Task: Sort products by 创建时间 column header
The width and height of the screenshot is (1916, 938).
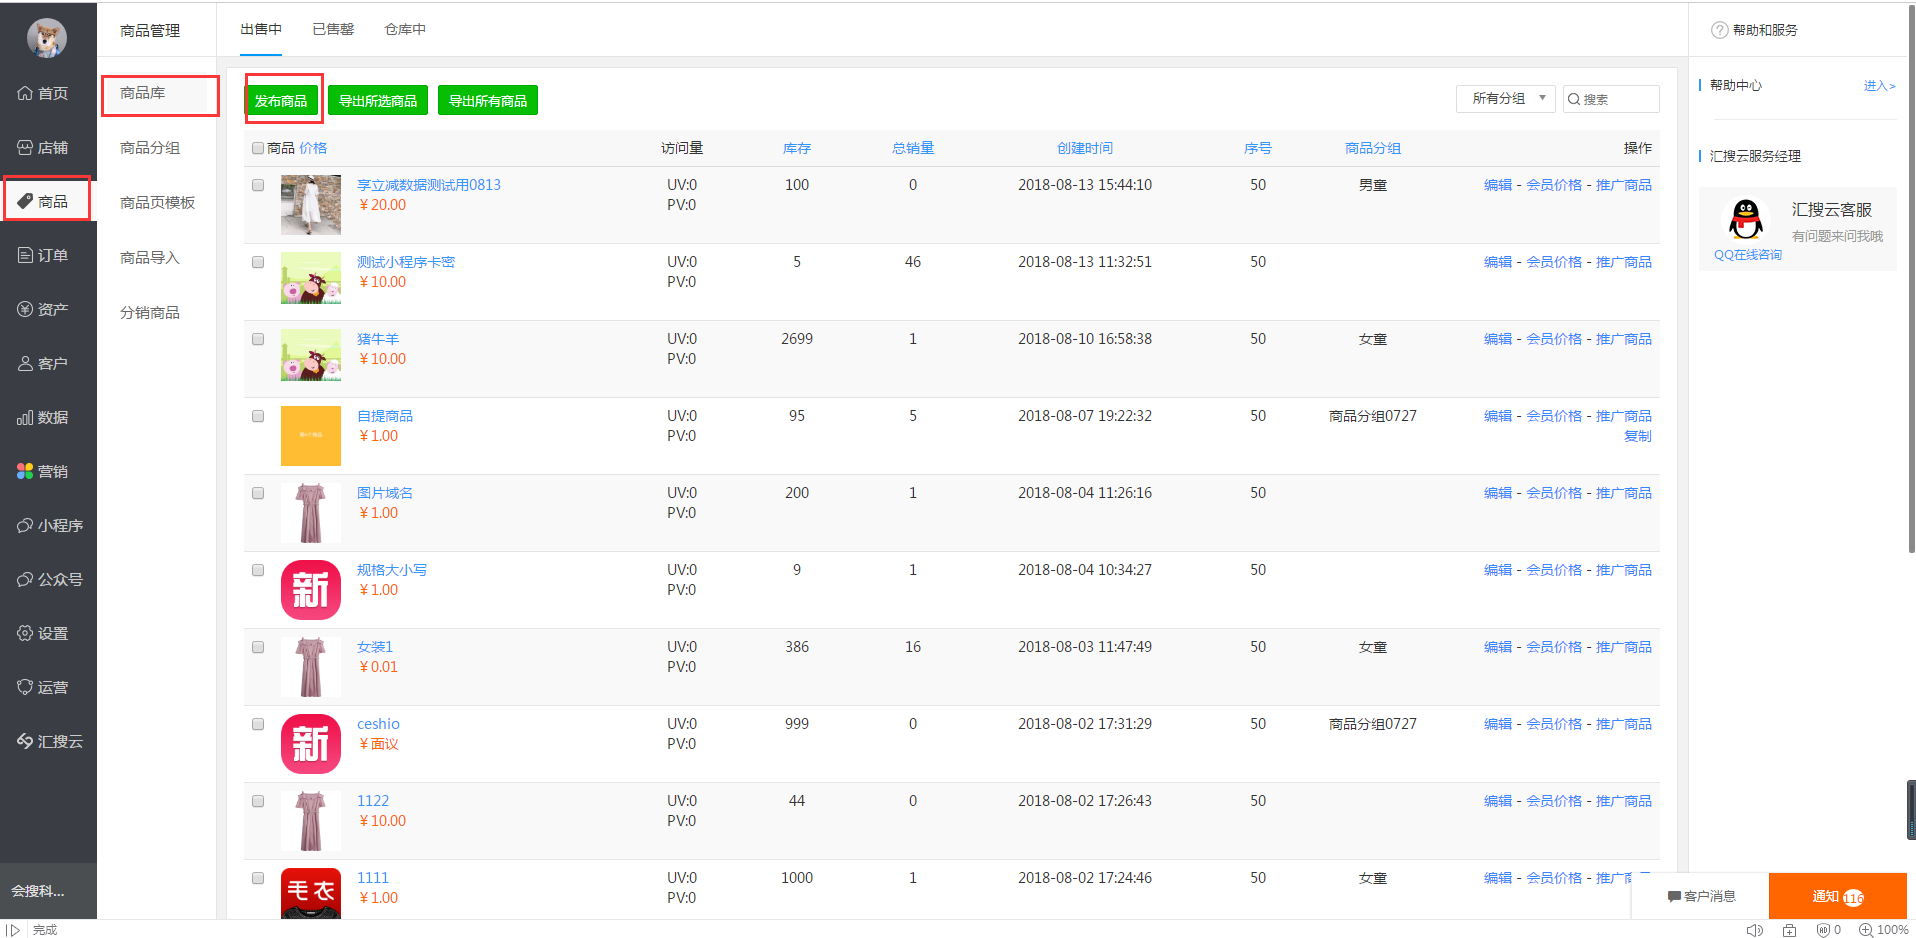Action: point(1084,148)
